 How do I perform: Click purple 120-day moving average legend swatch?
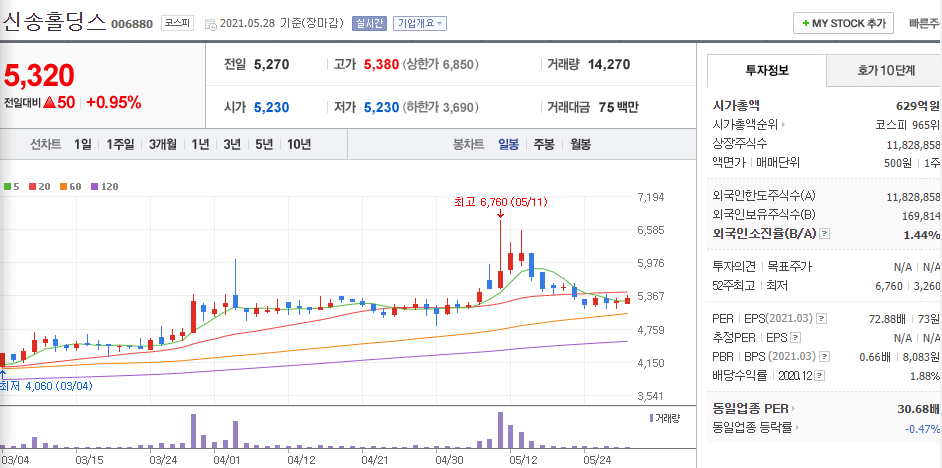[94, 187]
